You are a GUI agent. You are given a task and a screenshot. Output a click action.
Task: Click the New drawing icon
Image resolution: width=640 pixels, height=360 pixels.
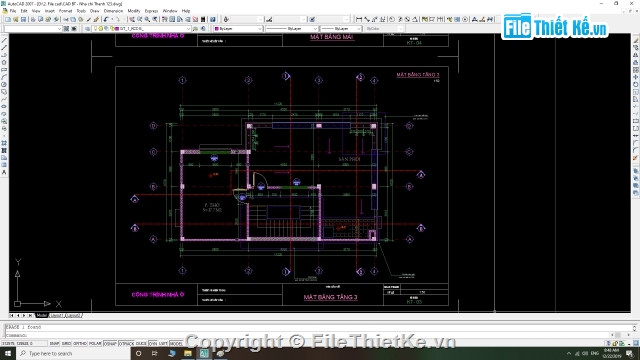point(7,19)
